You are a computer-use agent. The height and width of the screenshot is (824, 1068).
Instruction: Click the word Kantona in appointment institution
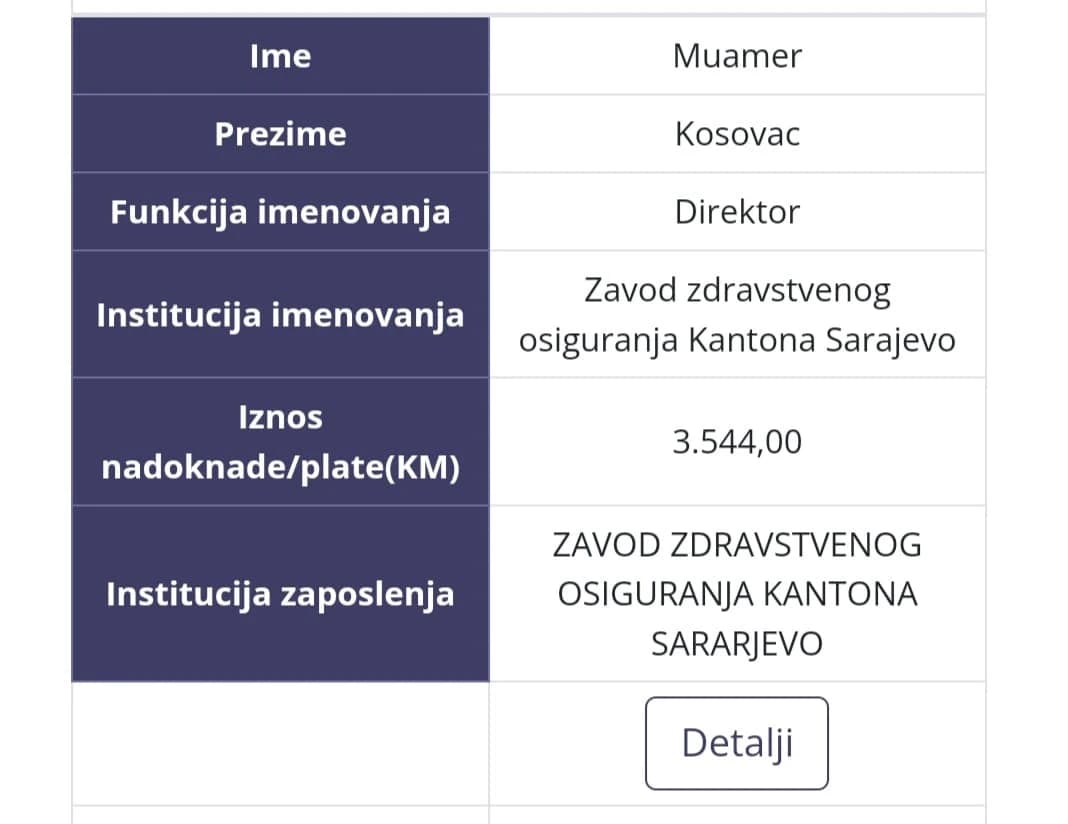tap(751, 339)
